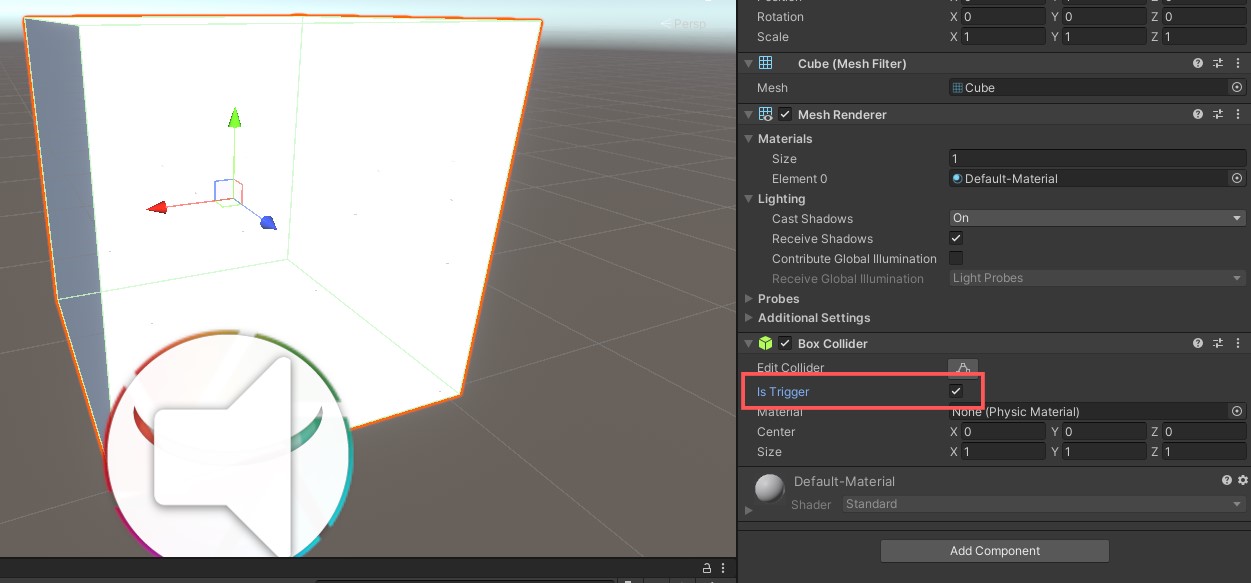Toggle the Persp camera projection label

(x=686, y=24)
